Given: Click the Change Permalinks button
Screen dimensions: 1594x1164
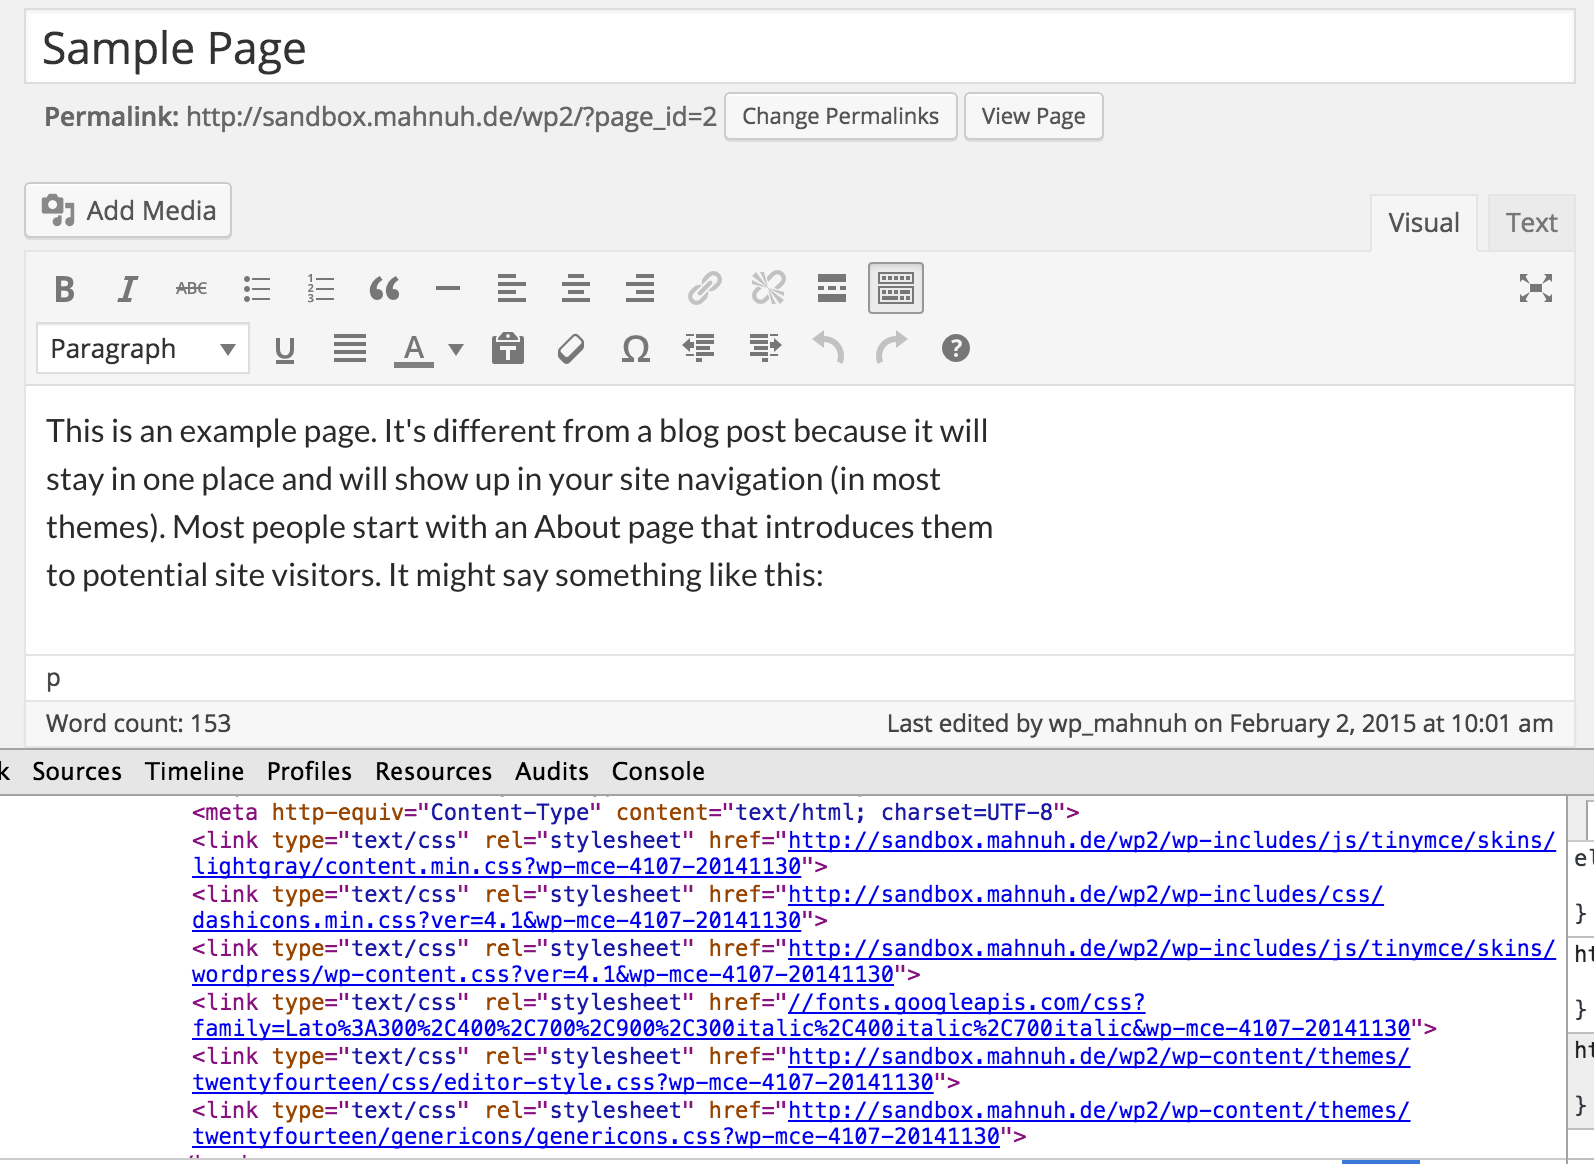Looking at the screenshot, I should point(840,117).
